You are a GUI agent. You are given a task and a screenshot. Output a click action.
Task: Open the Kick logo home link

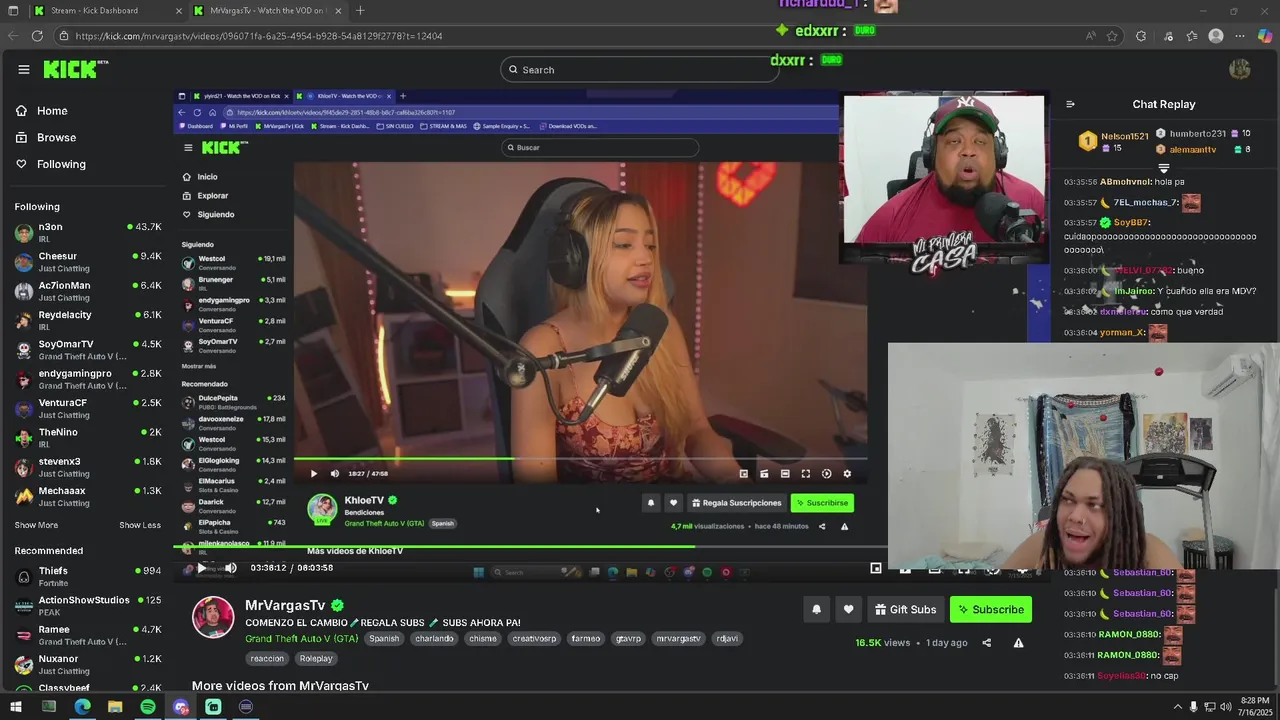point(75,69)
